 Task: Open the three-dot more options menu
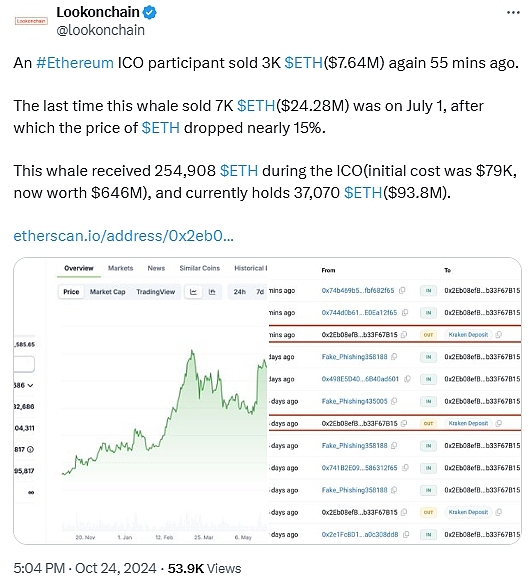click(x=513, y=13)
